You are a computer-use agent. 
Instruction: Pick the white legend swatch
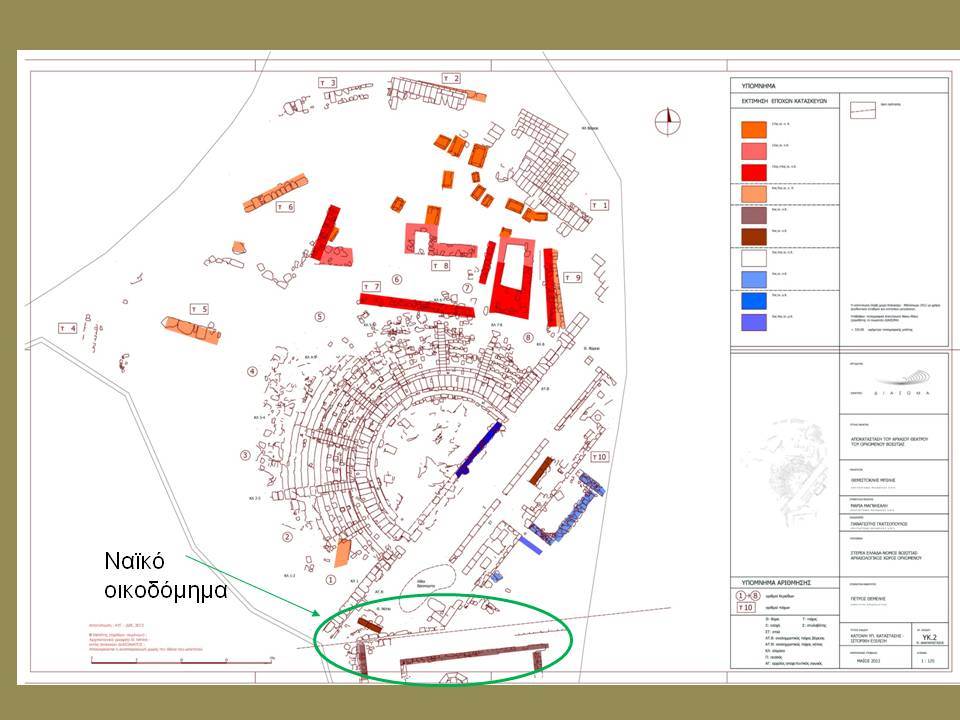(x=754, y=258)
